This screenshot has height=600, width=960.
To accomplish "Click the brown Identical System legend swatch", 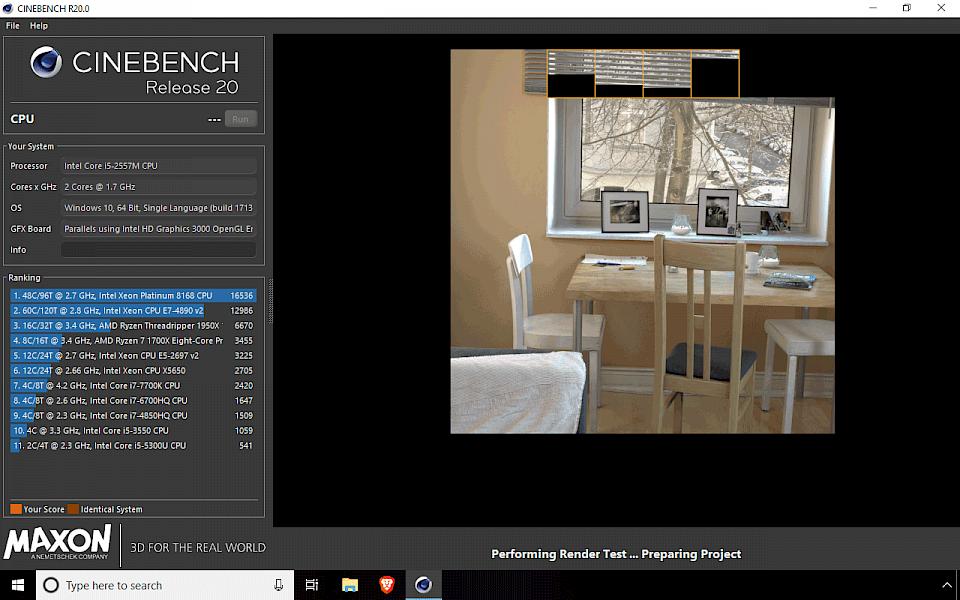I will pyautogui.click(x=73, y=509).
